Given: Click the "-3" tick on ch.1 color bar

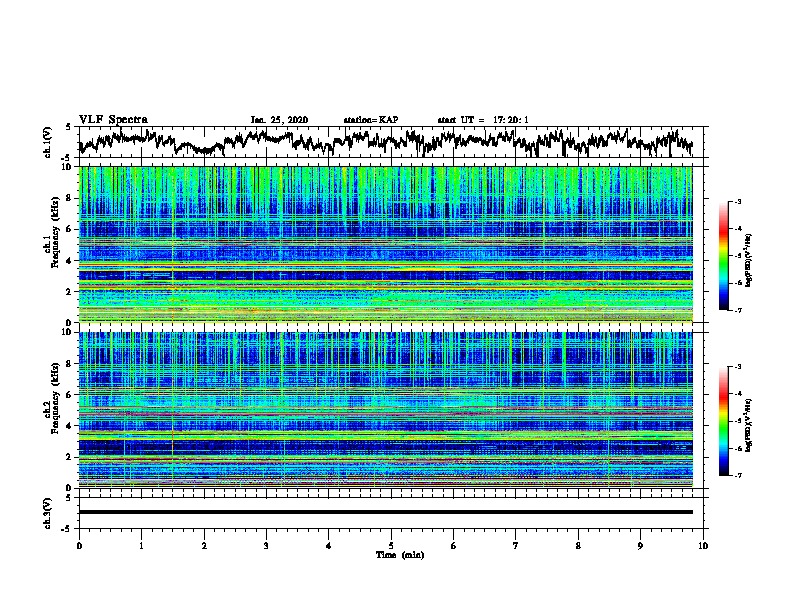Looking at the screenshot, I should pos(737,202).
